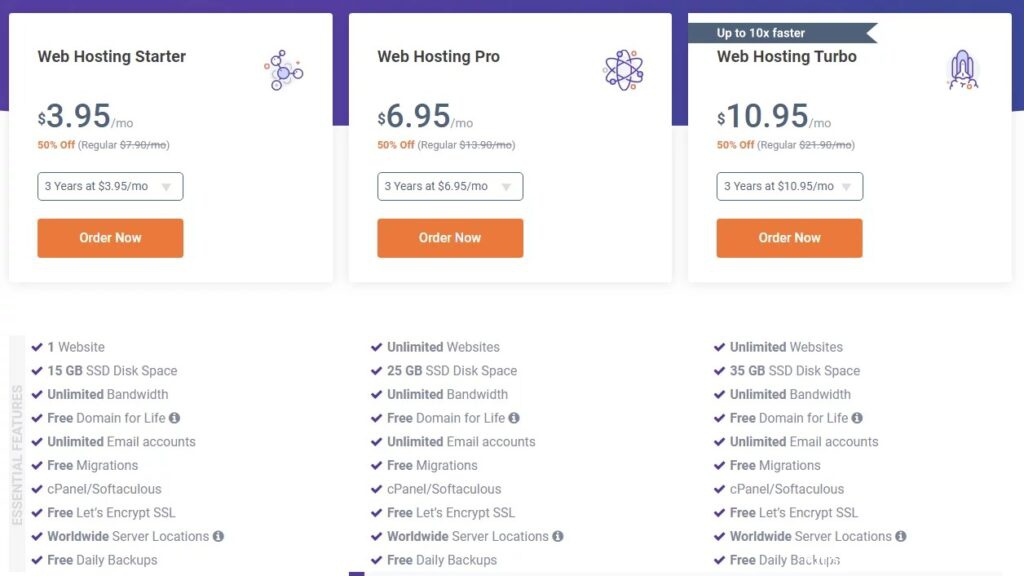Screen dimensions: 1024x576
Task: Expand the 3 Years at $6.95/mo term selector
Action: (x=450, y=186)
